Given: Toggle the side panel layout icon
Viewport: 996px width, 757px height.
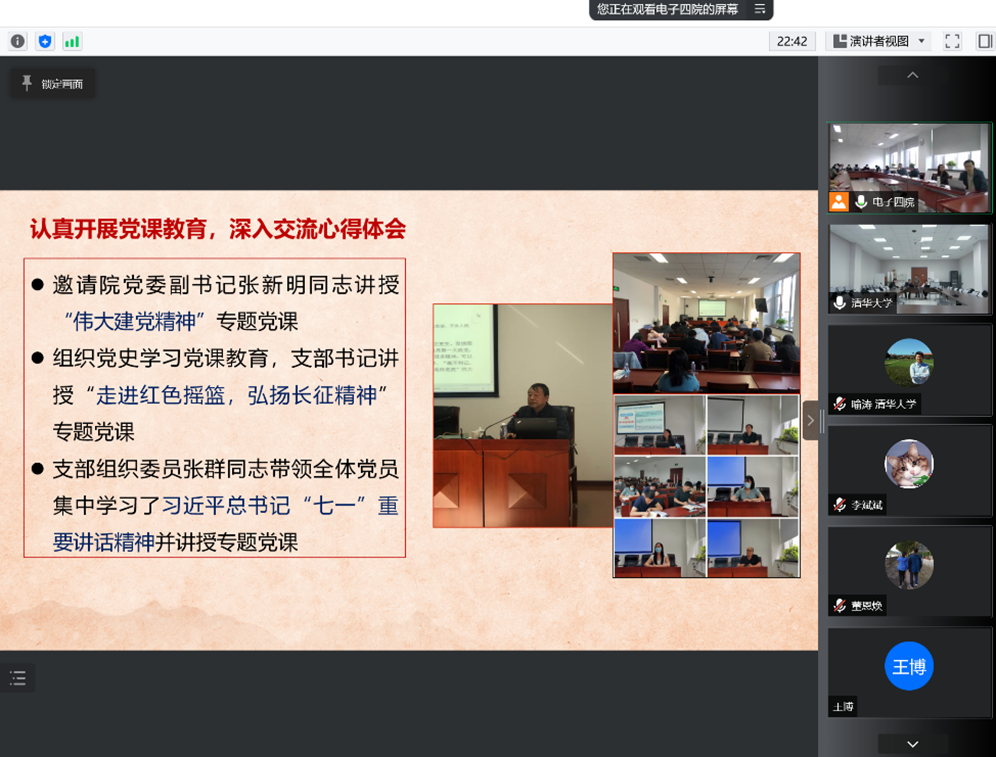Looking at the screenshot, I should point(985,41).
